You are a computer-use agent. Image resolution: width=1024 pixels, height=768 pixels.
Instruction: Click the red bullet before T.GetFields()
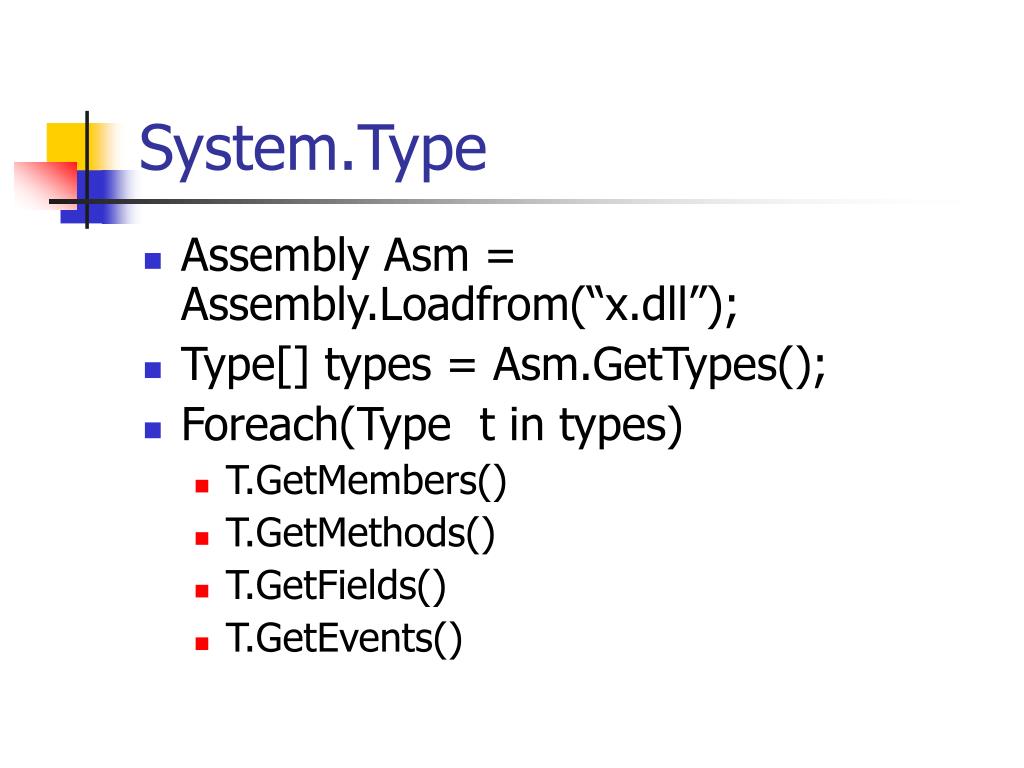202,591
